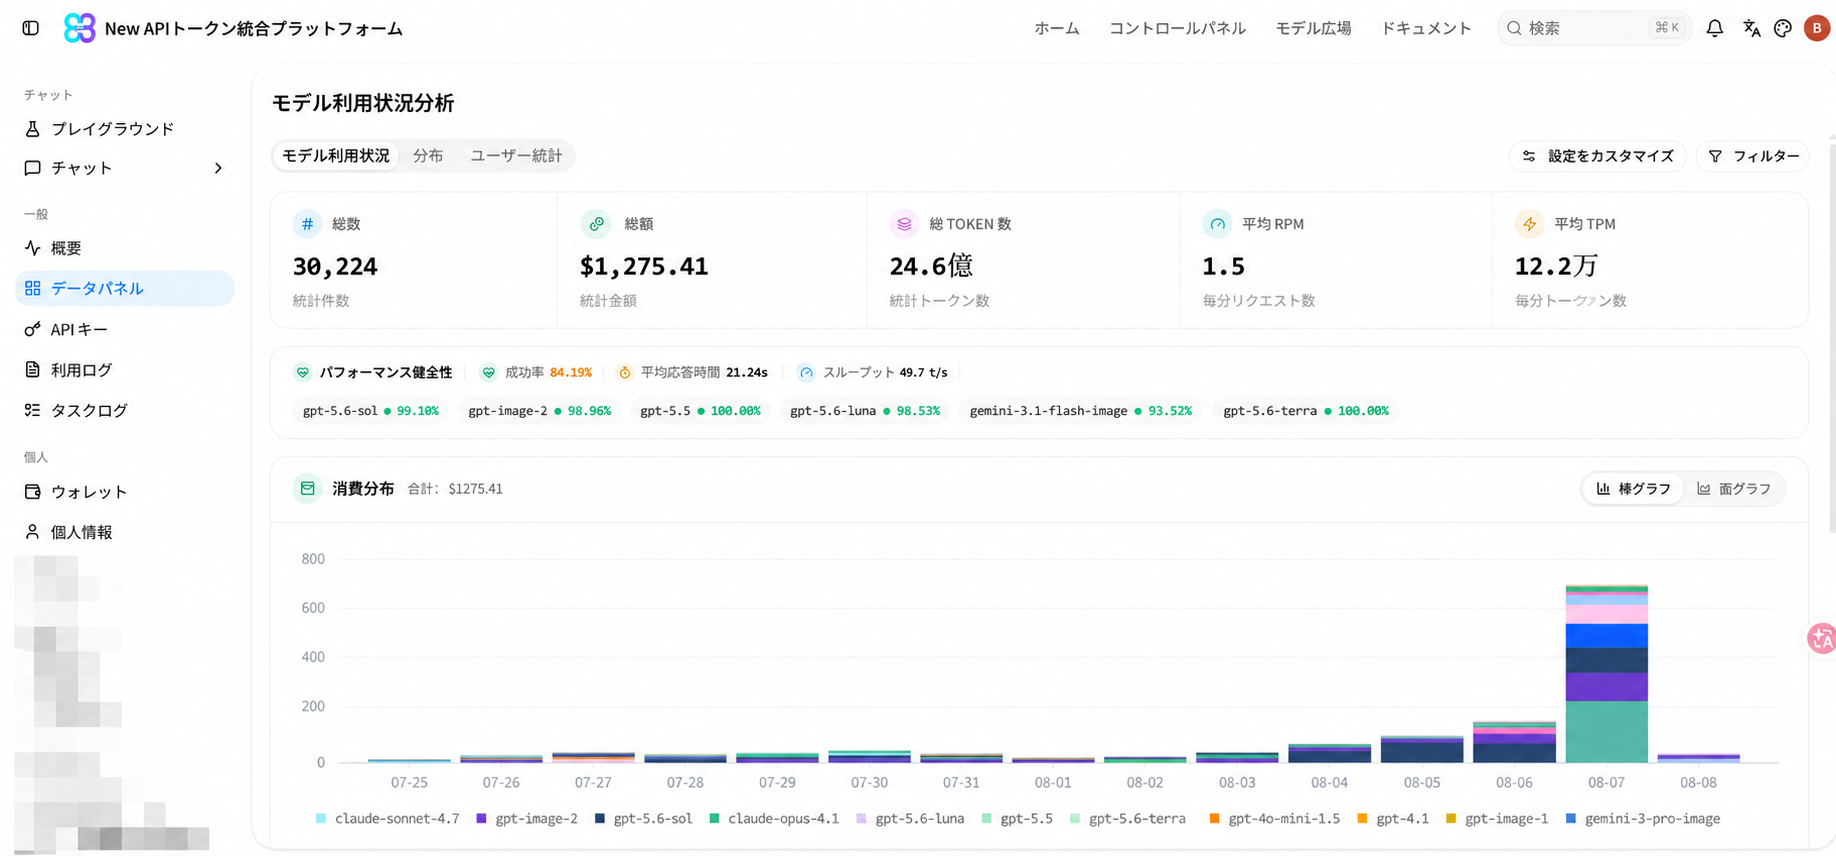
Task: Click the task log list icon
Action: (32, 410)
